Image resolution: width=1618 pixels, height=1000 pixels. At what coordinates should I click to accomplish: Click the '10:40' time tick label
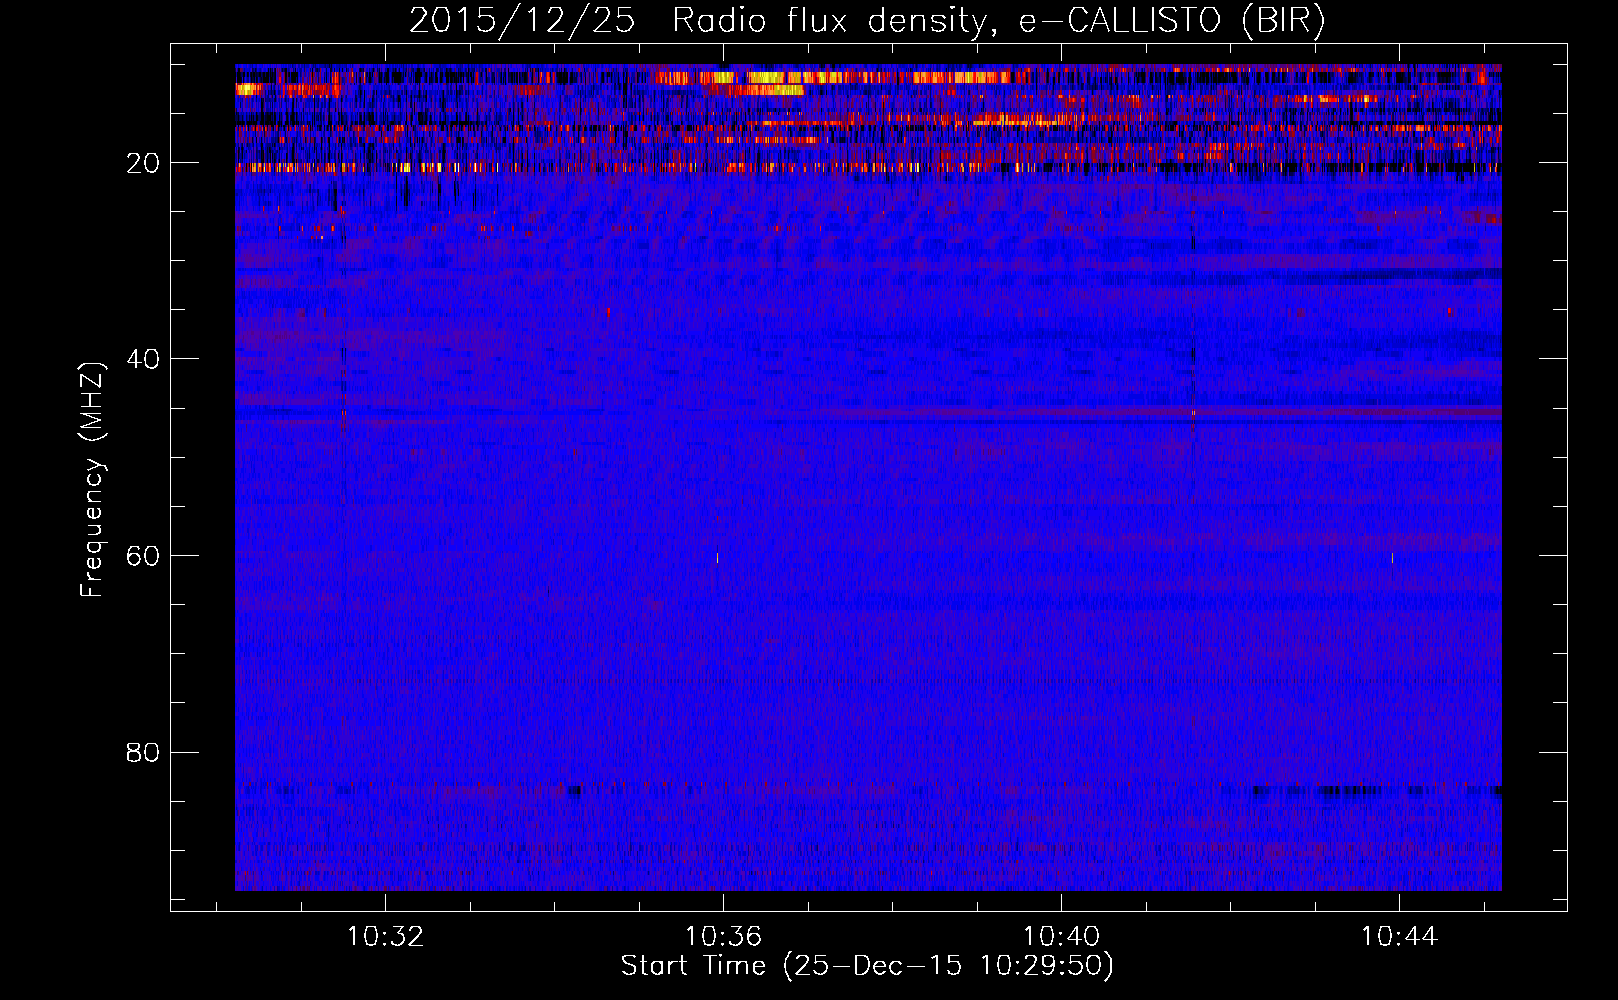tap(1061, 937)
